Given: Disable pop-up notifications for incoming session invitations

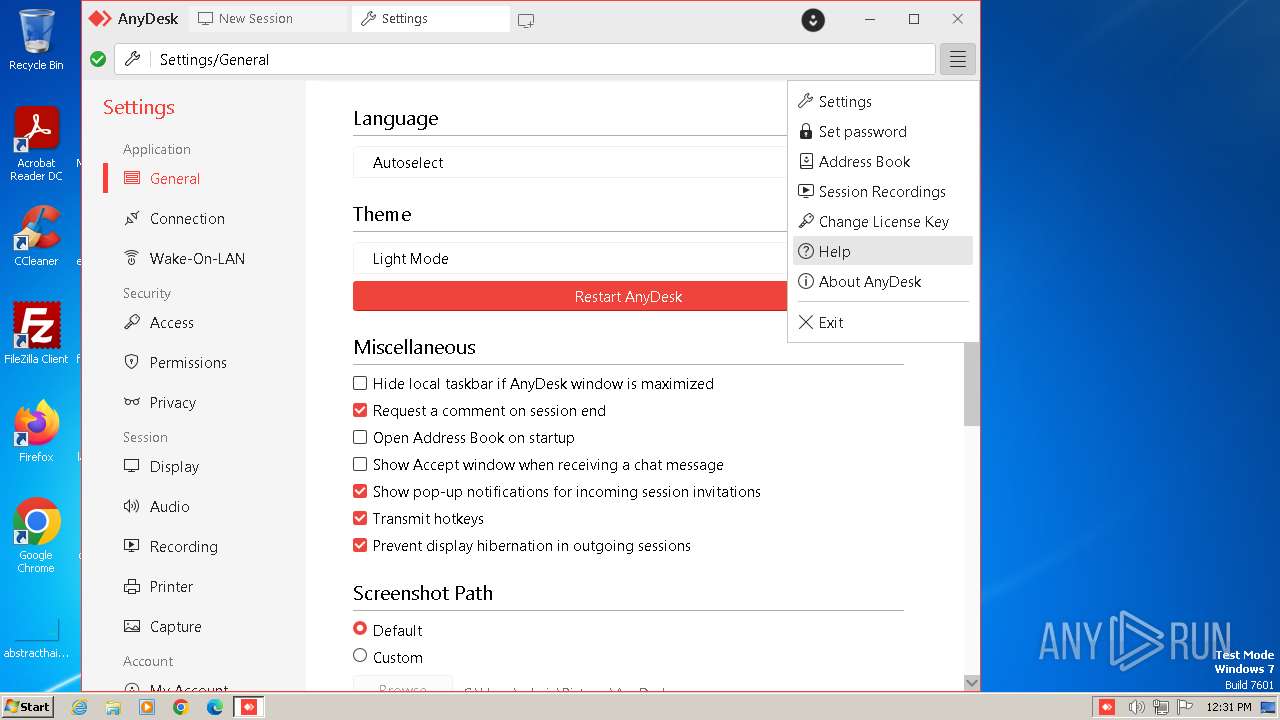Looking at the screenshot, I should pos(360,491).
